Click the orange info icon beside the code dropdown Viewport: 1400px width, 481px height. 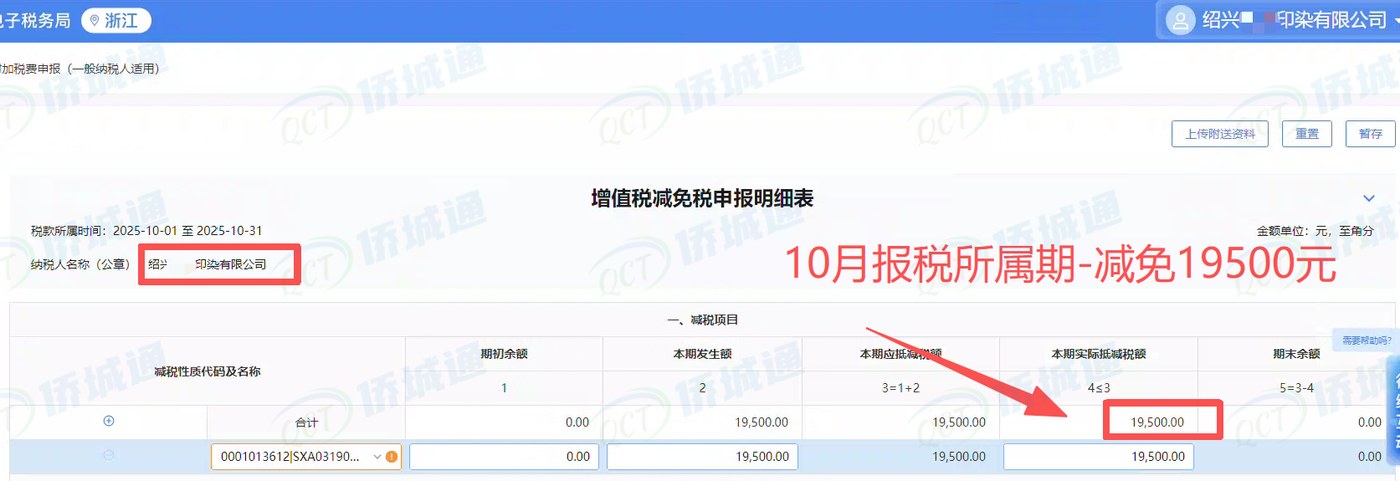coord(391,457)
